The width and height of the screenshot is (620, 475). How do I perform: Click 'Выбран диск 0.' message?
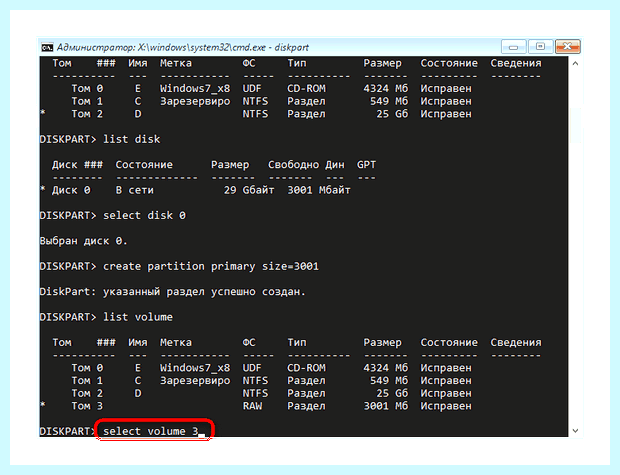point(83,241)
